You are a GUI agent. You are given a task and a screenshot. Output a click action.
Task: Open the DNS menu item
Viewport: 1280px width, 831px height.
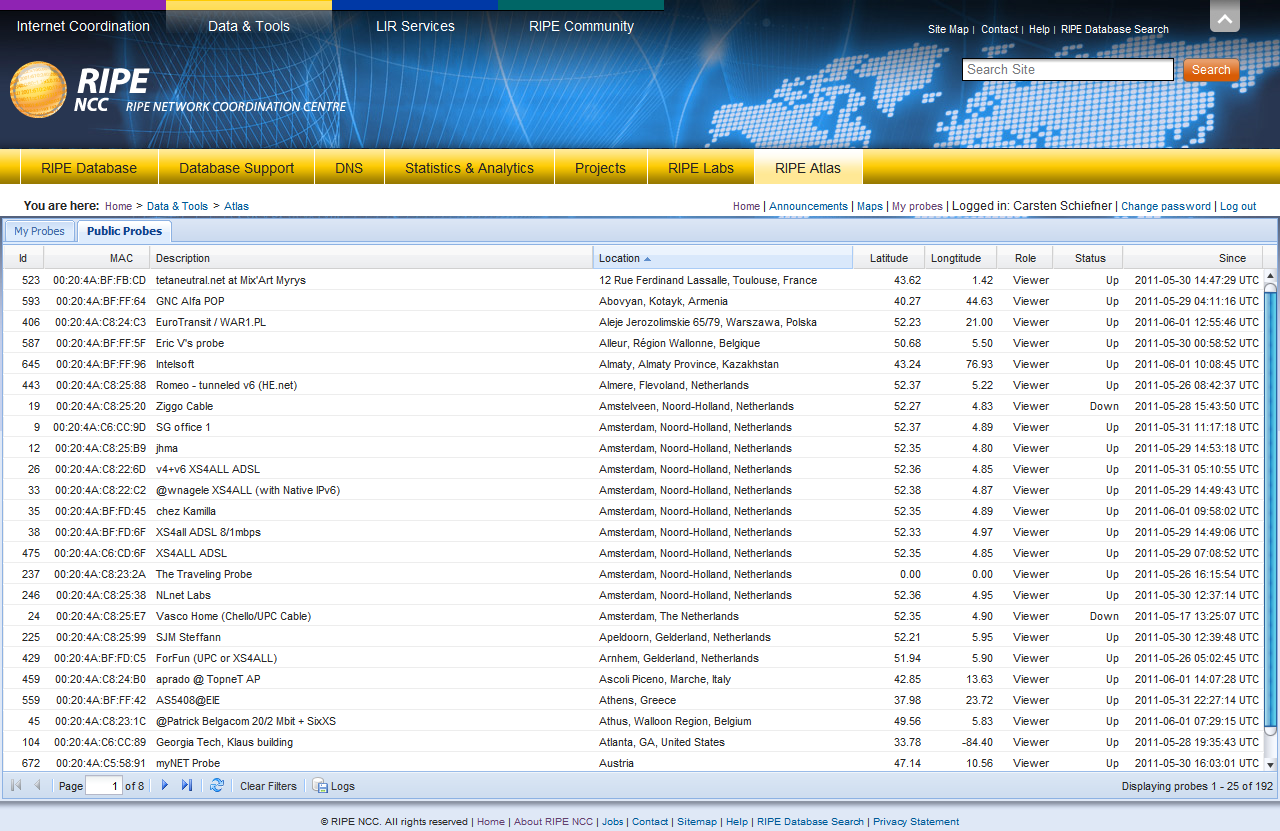pyautogui.click(x=349, y=168)
